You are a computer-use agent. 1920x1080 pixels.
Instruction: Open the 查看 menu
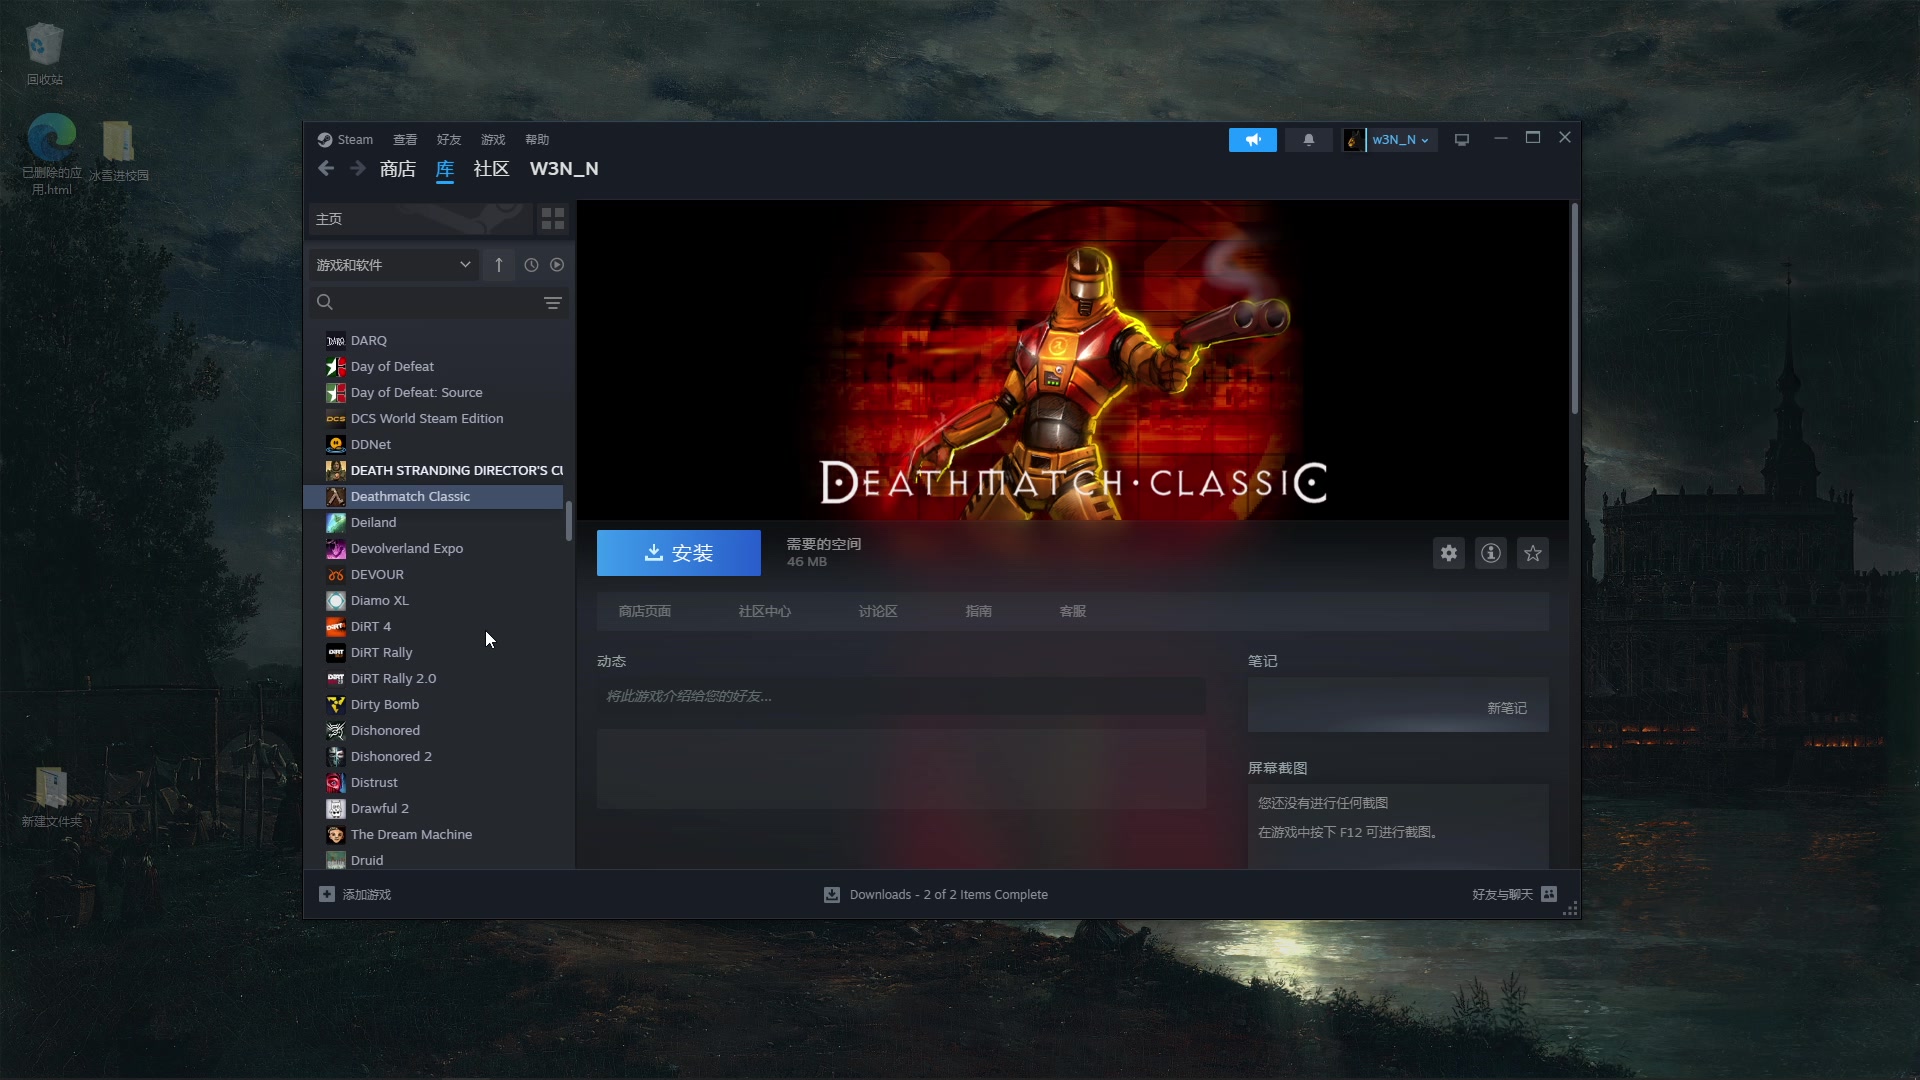pos(405,140)
